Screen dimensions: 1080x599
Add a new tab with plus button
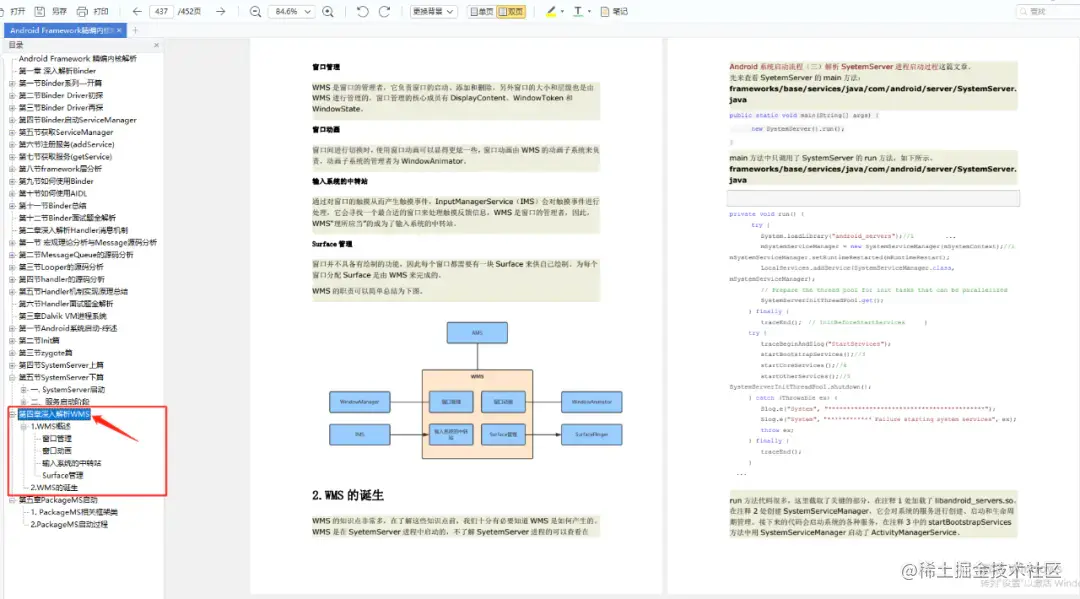(x=135, y=30)
